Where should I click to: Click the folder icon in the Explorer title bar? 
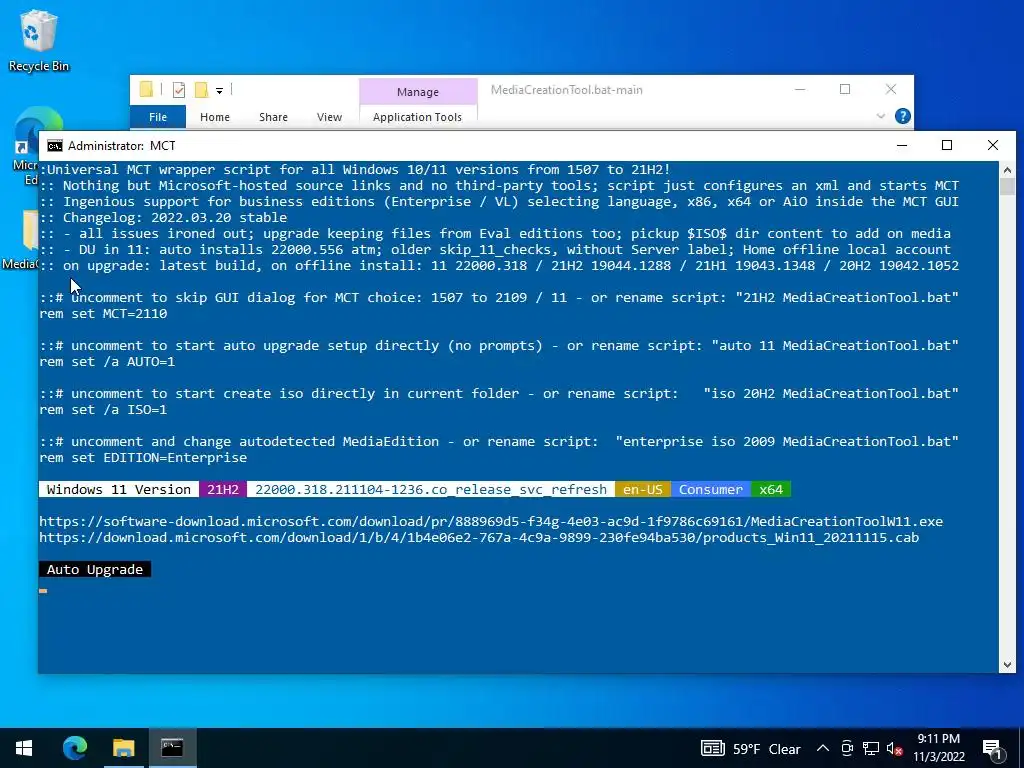(x=146, y=89)
